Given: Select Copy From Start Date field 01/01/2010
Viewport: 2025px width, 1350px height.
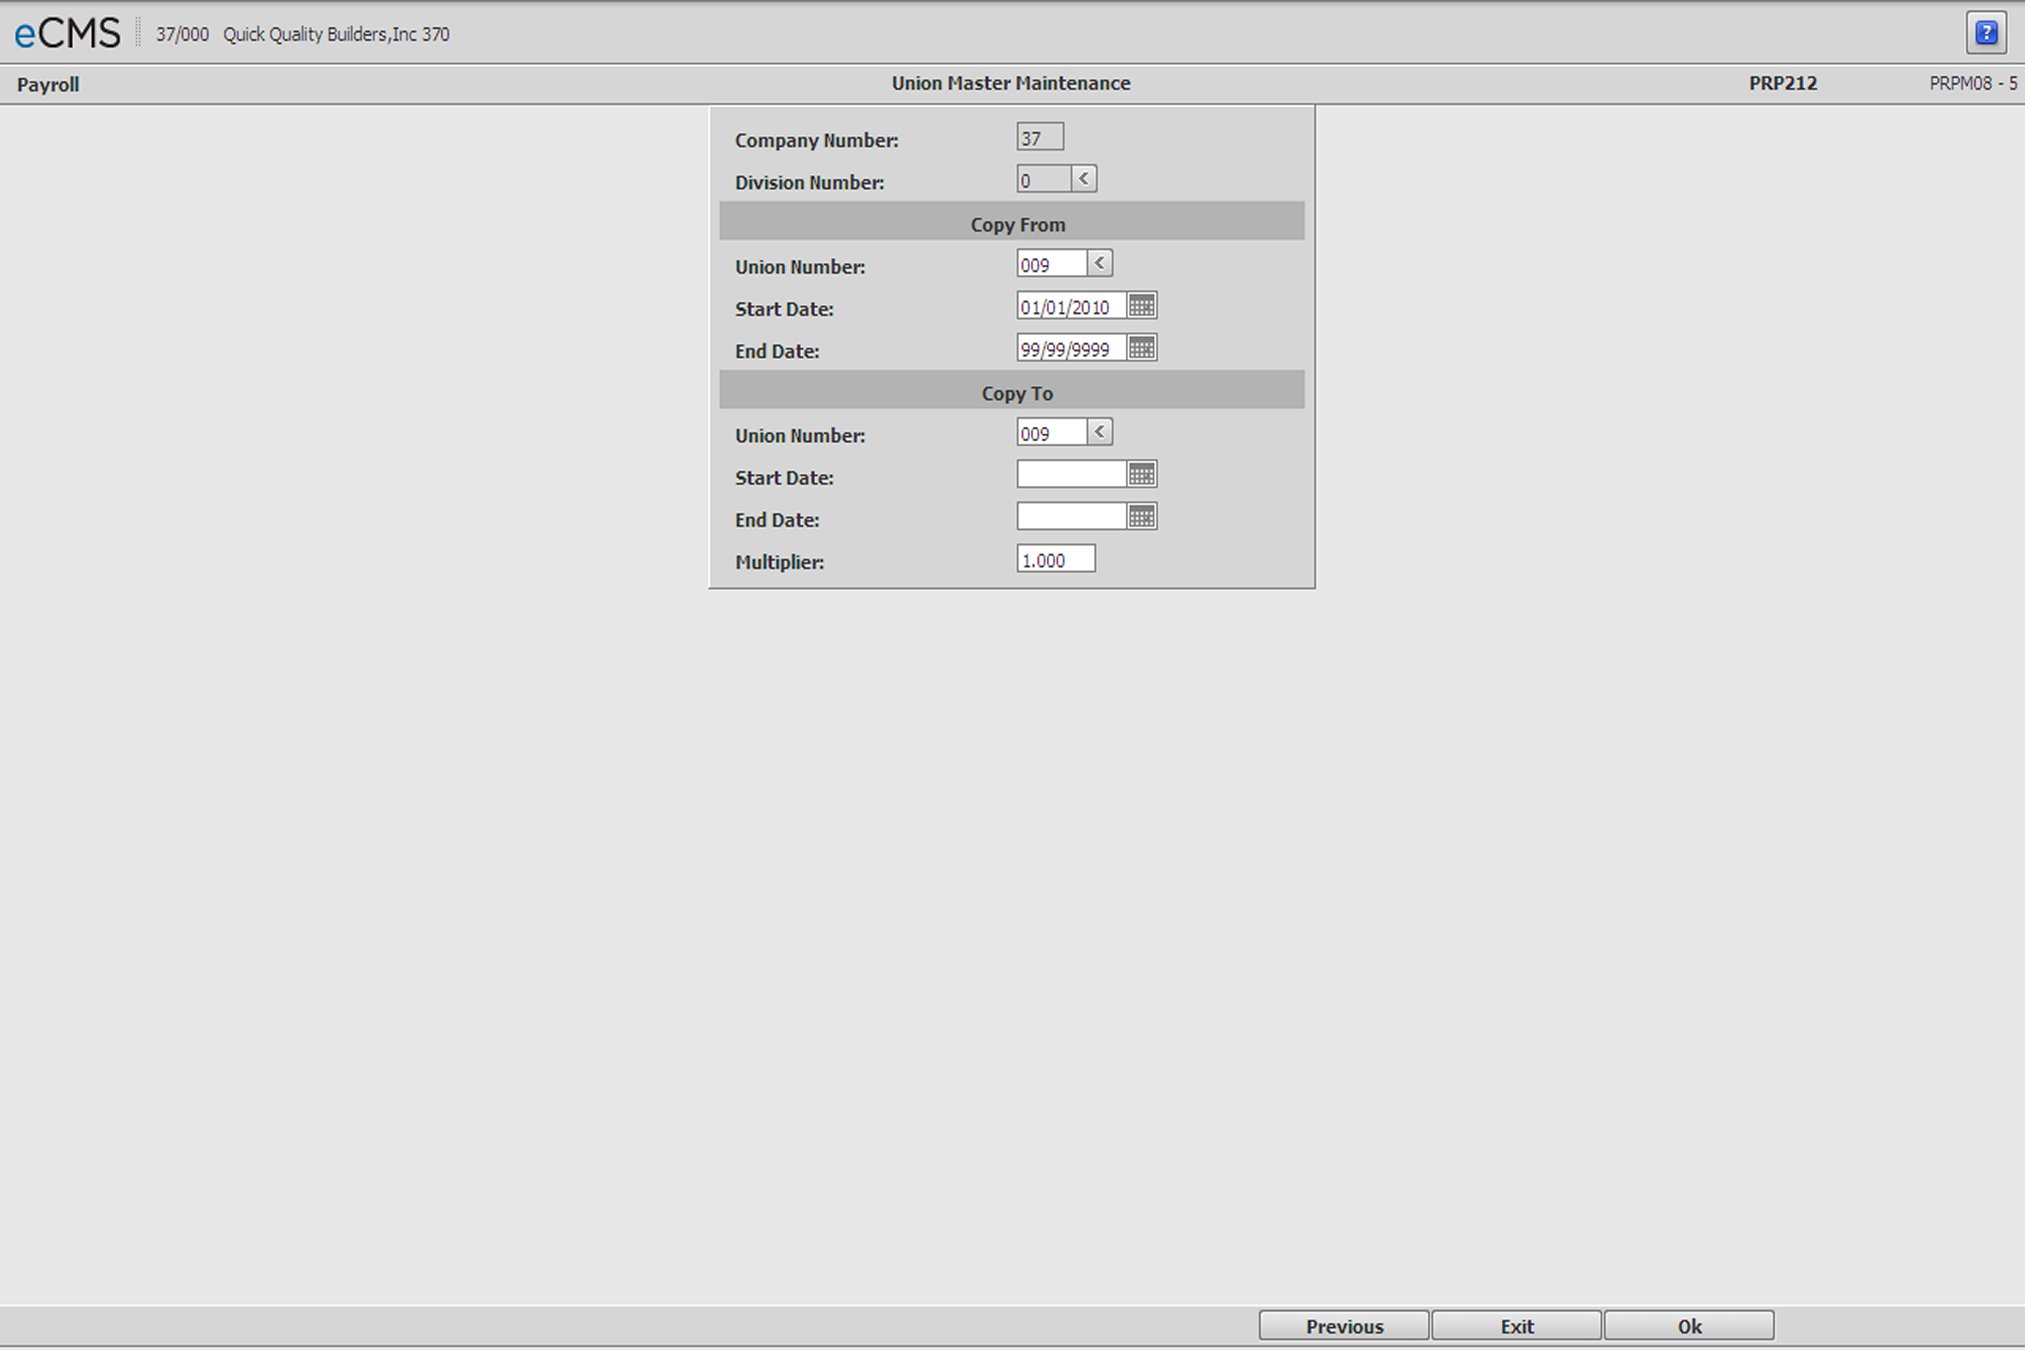Looking at the screenshot, I should pos(1072,306).
